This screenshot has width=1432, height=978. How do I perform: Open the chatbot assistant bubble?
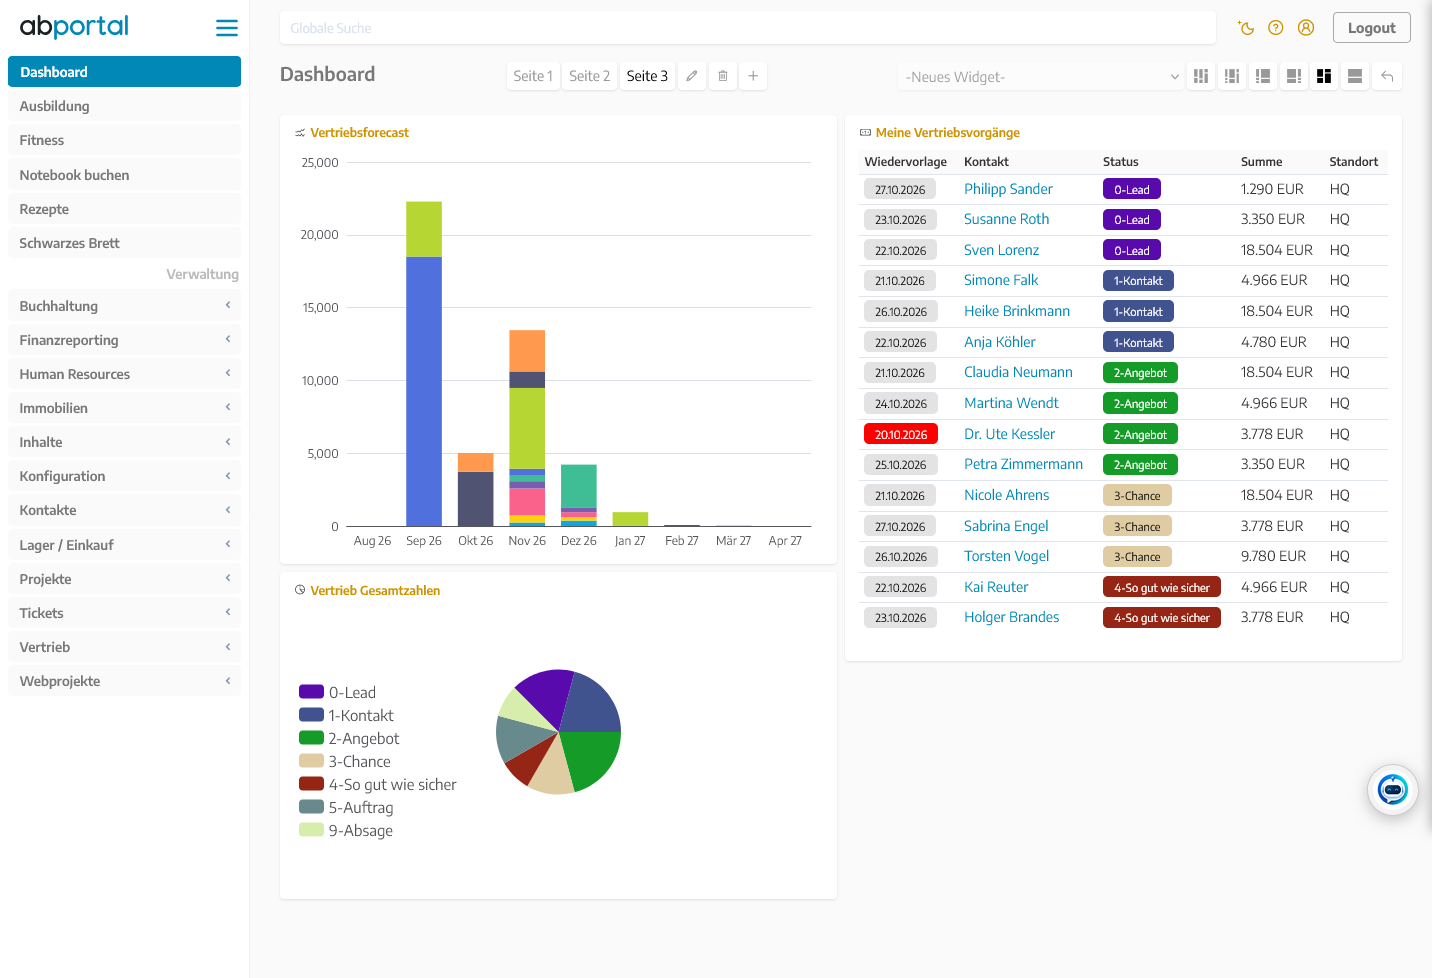(x=1393, y=790)
